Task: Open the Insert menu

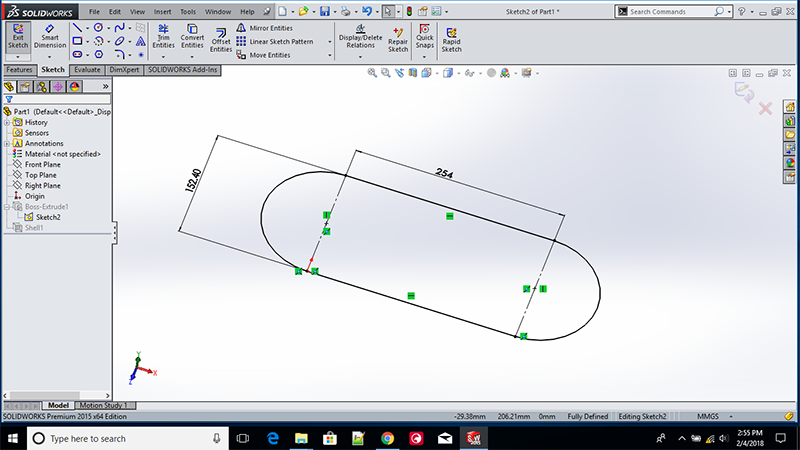Action: point(162,11)
